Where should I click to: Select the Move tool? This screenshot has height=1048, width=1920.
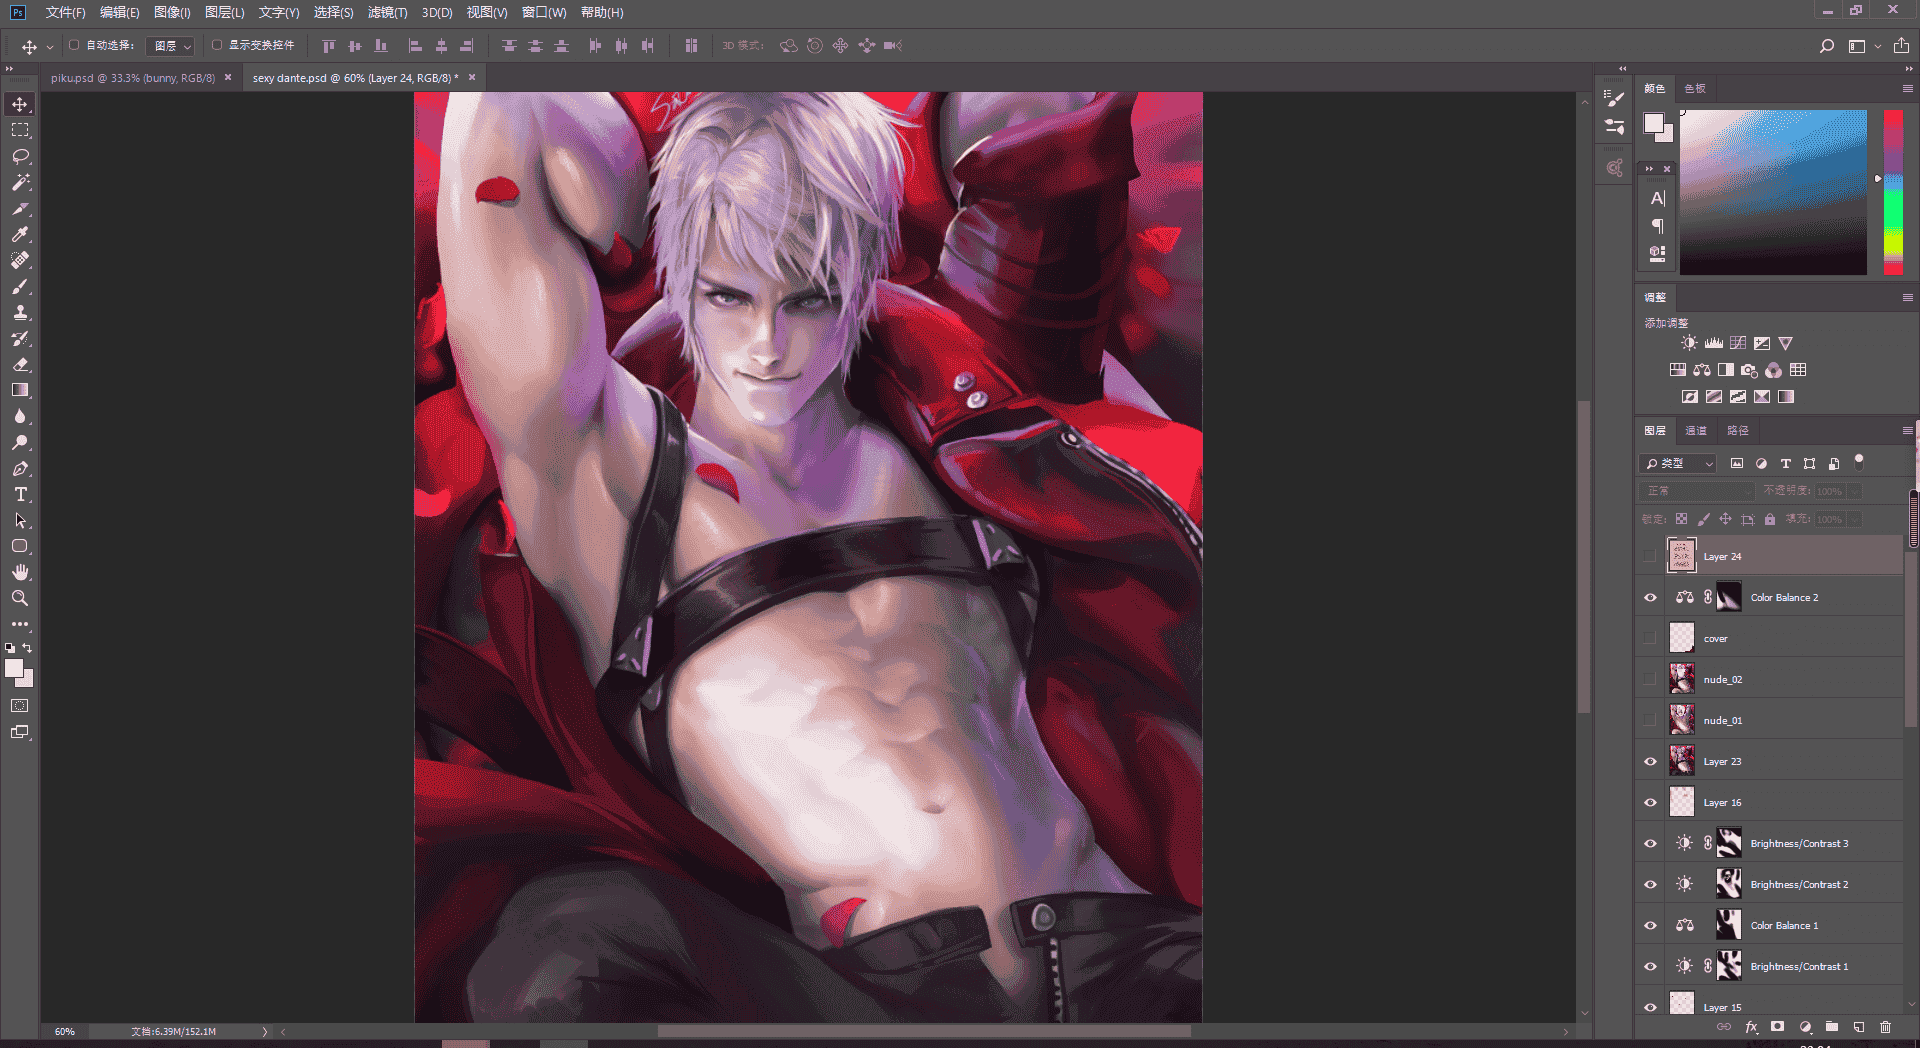pyautogui.click(x=20, y=104)
